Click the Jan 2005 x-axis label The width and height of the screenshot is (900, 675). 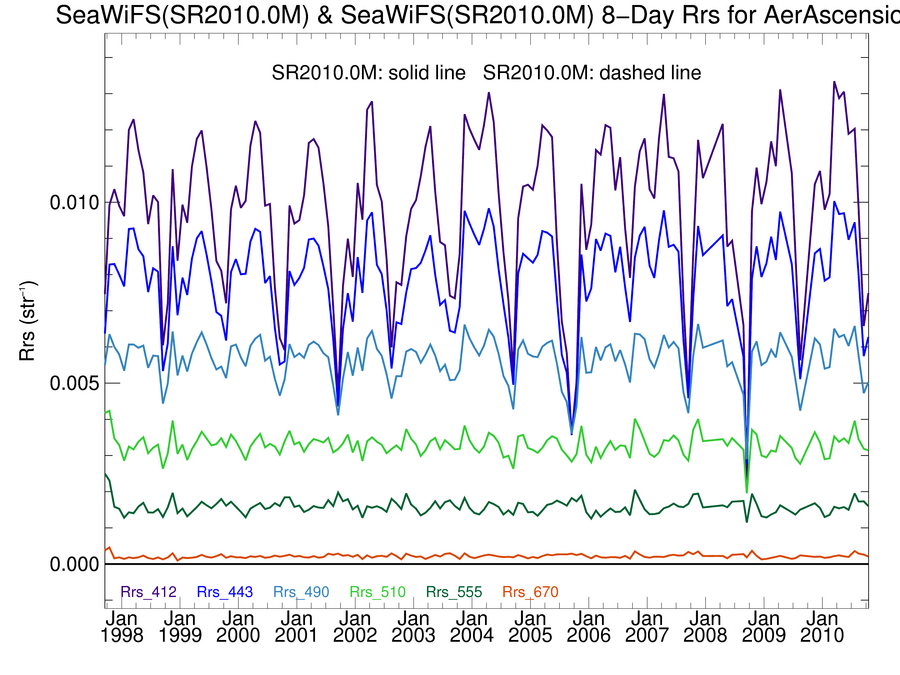pyautogui.click(x=530, y=627)
